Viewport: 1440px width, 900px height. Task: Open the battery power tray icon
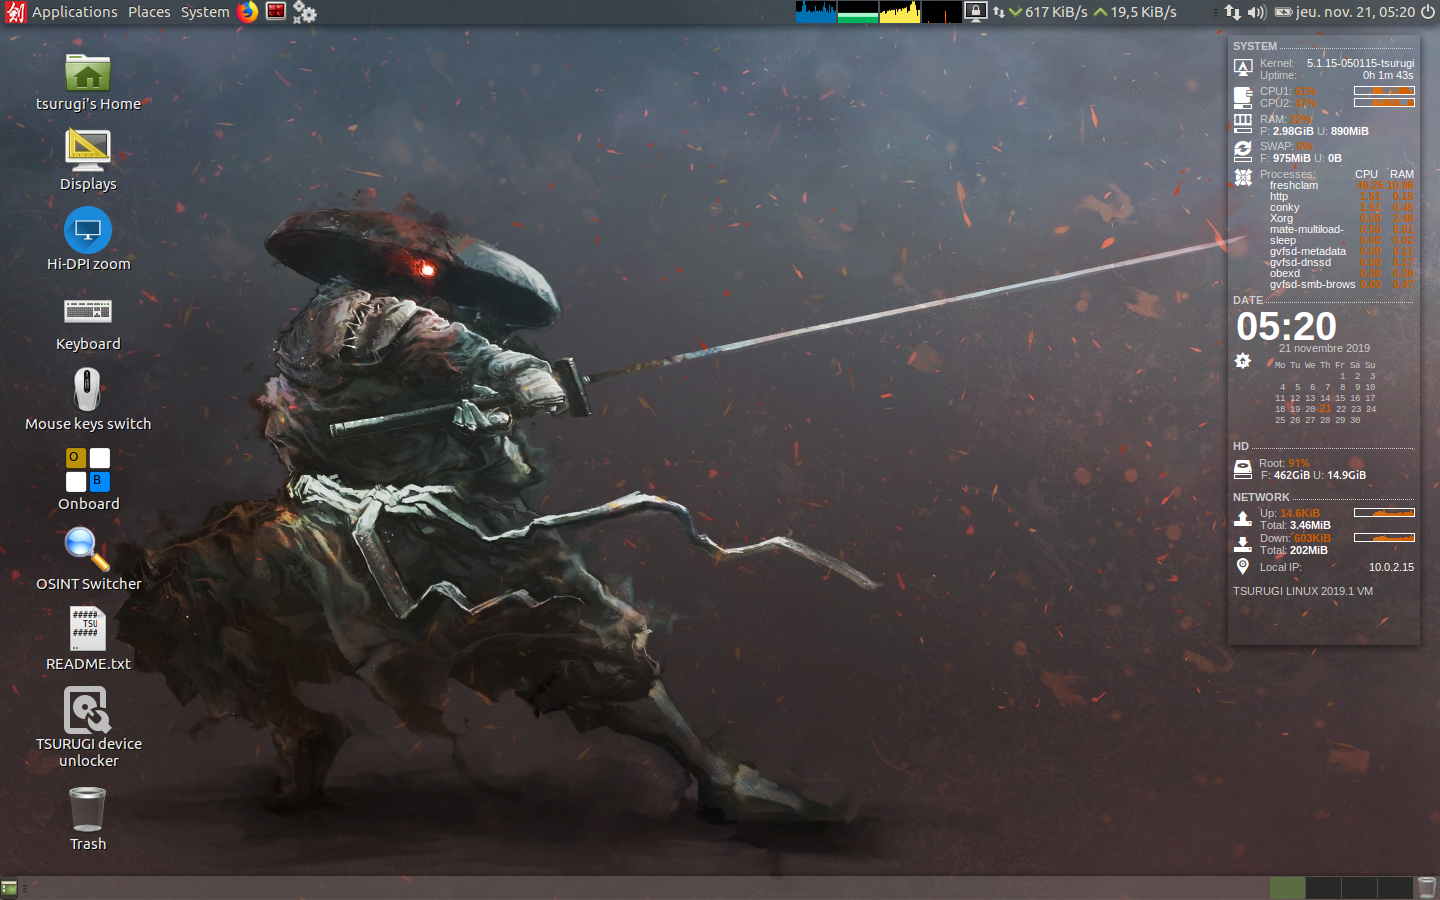click(x=1283, y=12)
